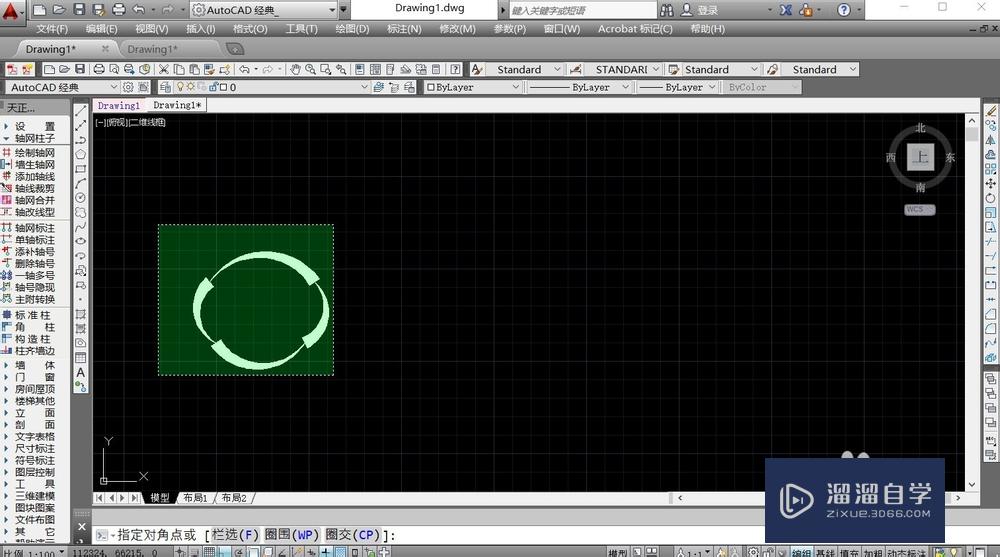The image size is (1000, 557).
Task: Switch to the 布局1 layout tab
Action: (x=195, y=498)
